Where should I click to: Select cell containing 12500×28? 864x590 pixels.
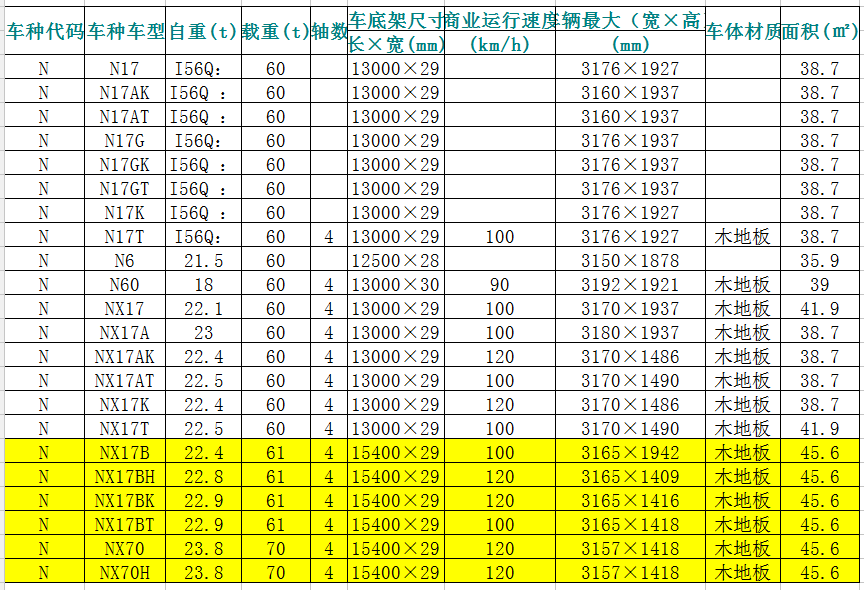(395, 261)
